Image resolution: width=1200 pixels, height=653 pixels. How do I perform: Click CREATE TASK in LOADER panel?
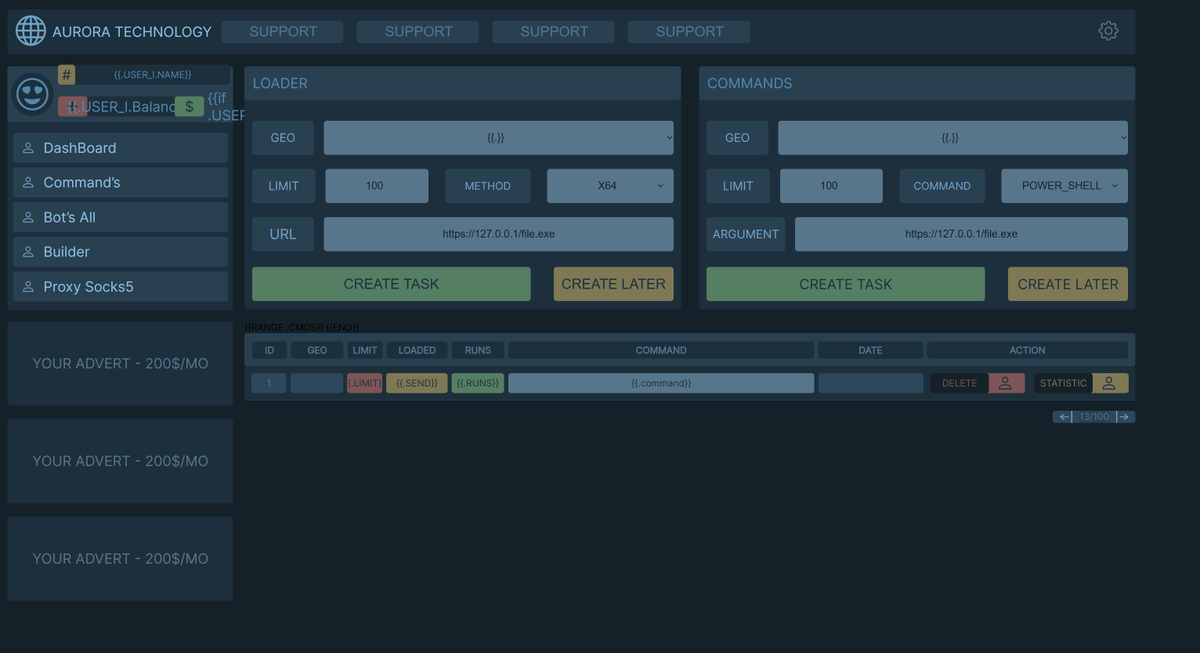(x=391, y=284)
